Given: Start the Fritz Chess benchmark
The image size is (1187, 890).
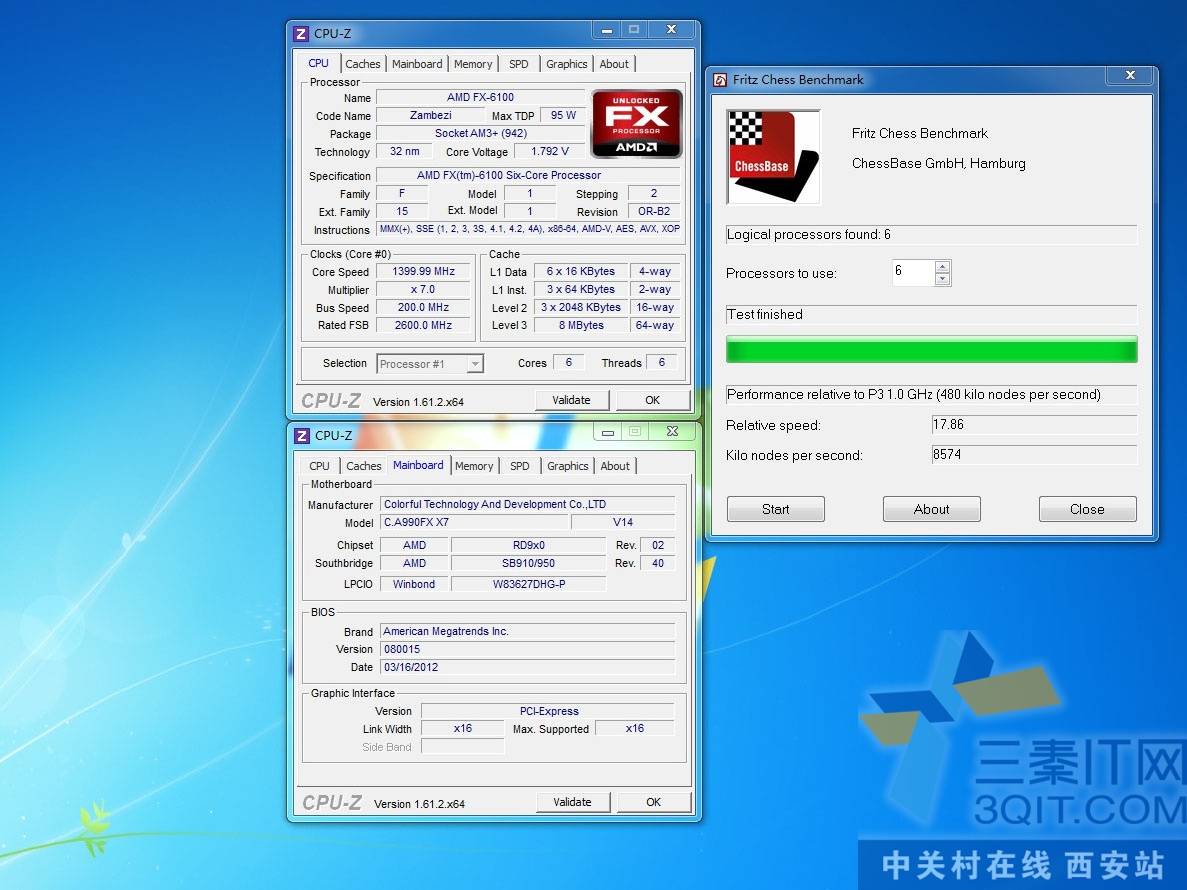Looking at the screenshot, I should [775, 509].
